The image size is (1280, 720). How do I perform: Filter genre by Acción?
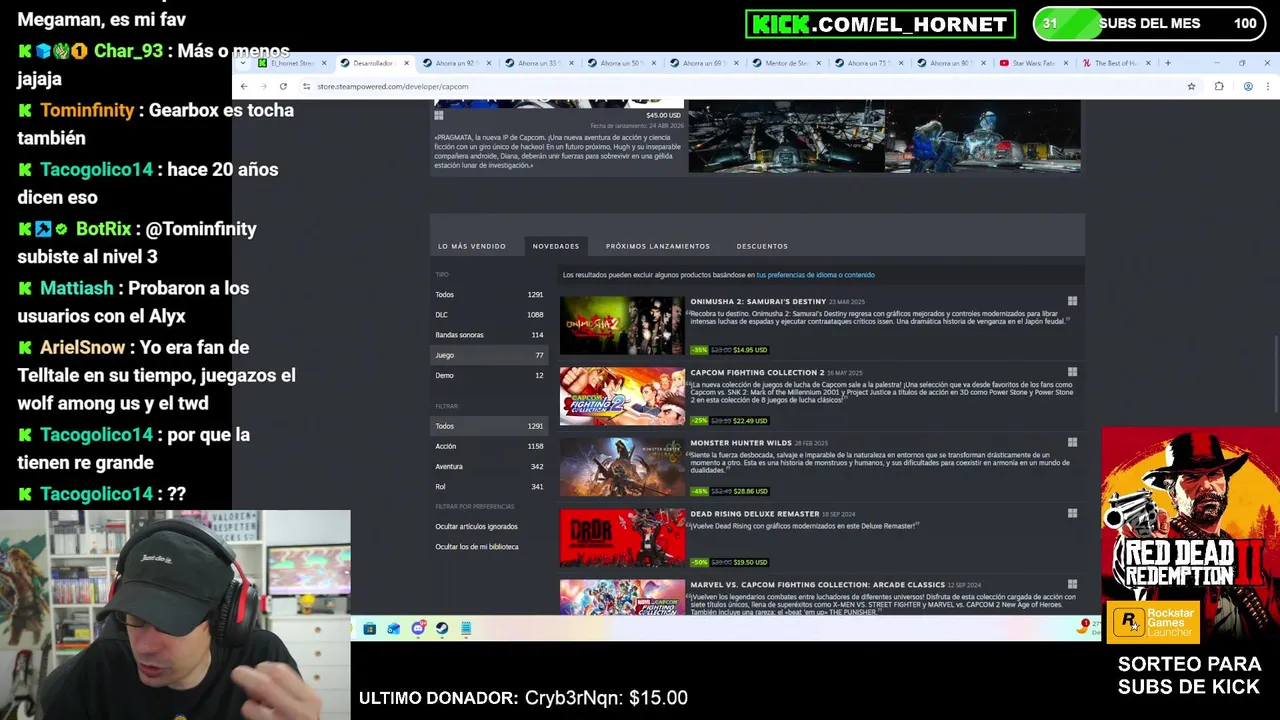(489, 446)
